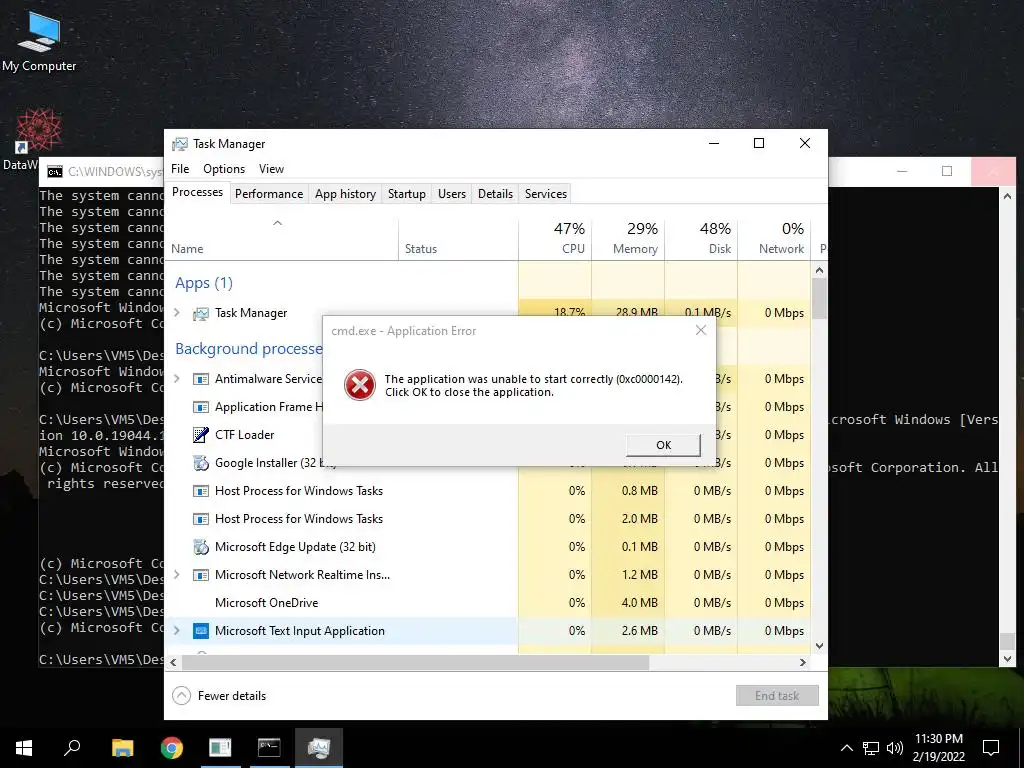Click the cmd window title bar icon
This screenshot has width=1024, height=768.
click(55, 172)
